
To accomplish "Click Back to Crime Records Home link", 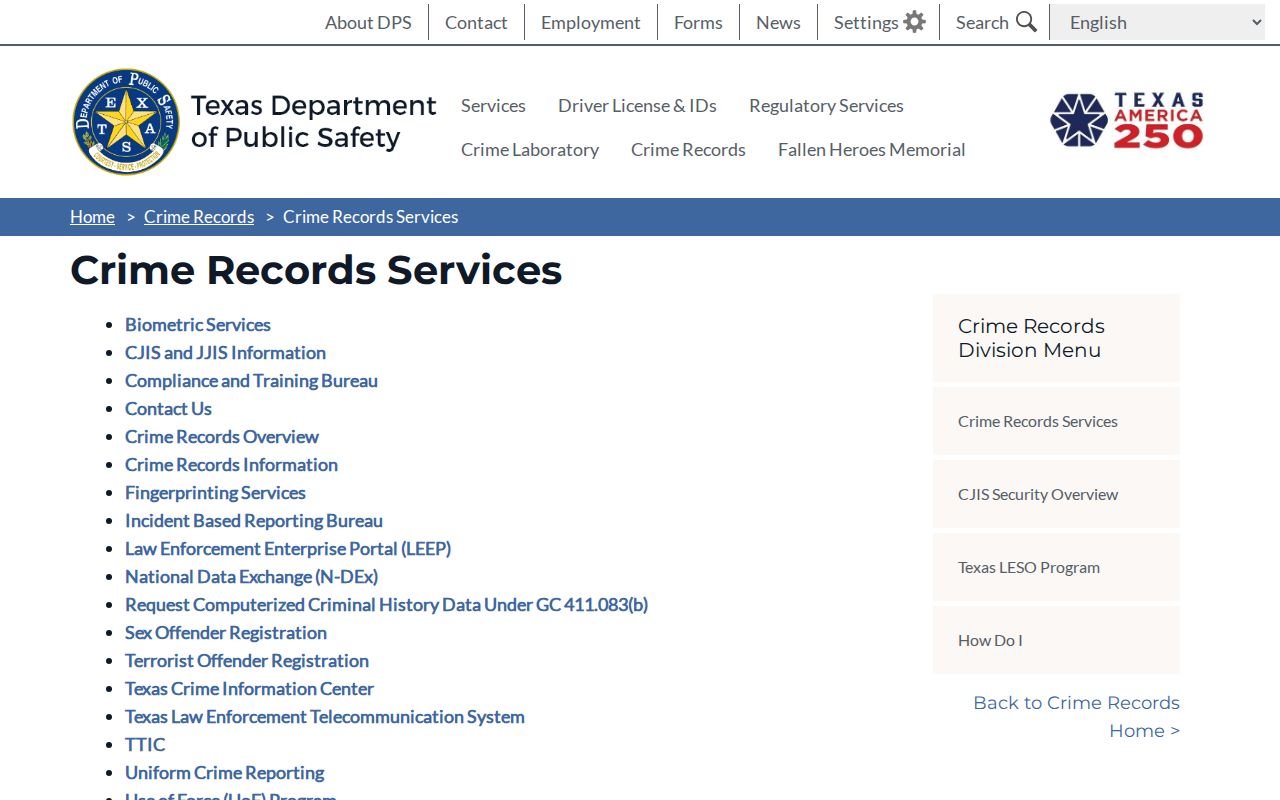I will [x=1077, y=716].
